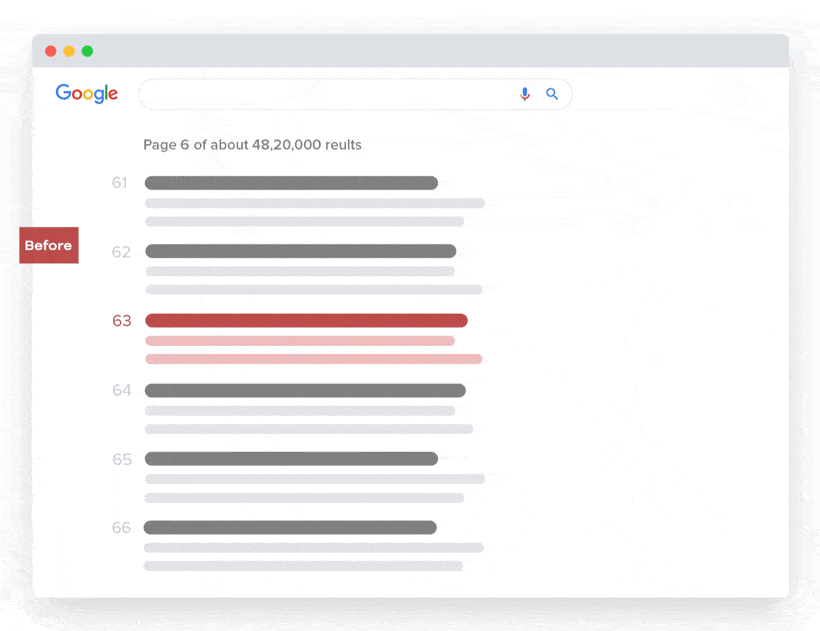820x631 pixels.
Task: Click the Google logo to return home
Action: point(86,93)
